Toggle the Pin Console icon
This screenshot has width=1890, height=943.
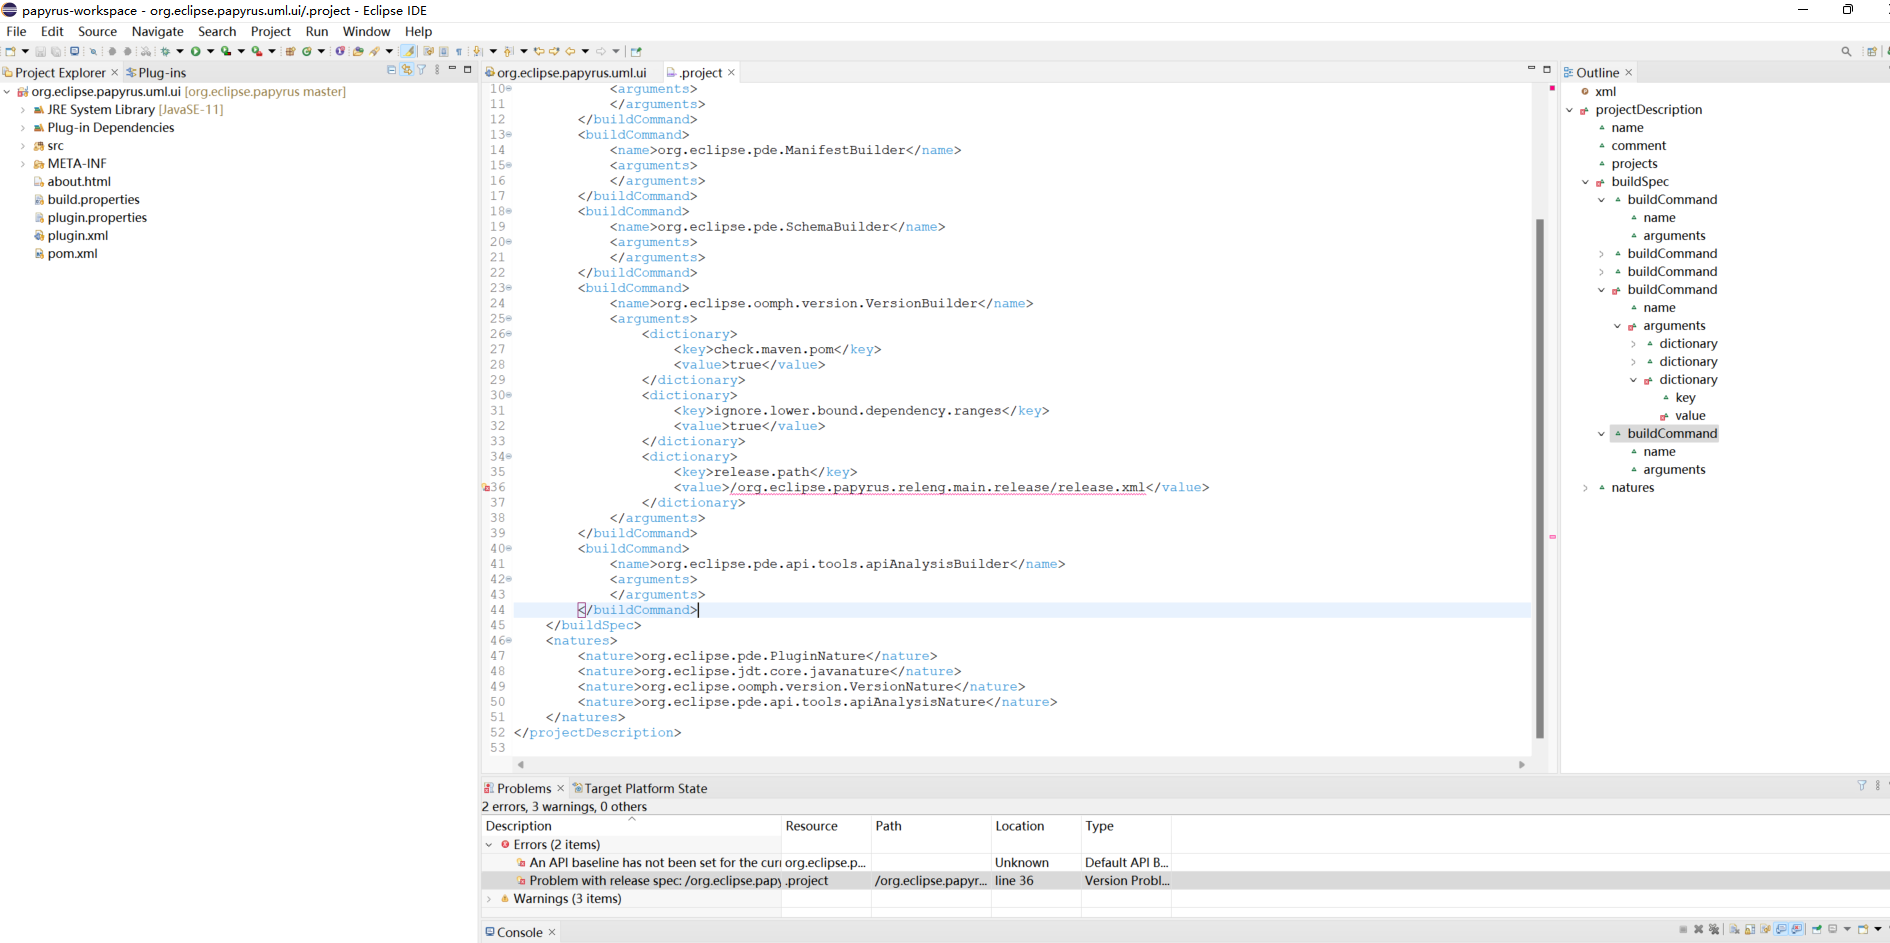[x=1817, y=929]
